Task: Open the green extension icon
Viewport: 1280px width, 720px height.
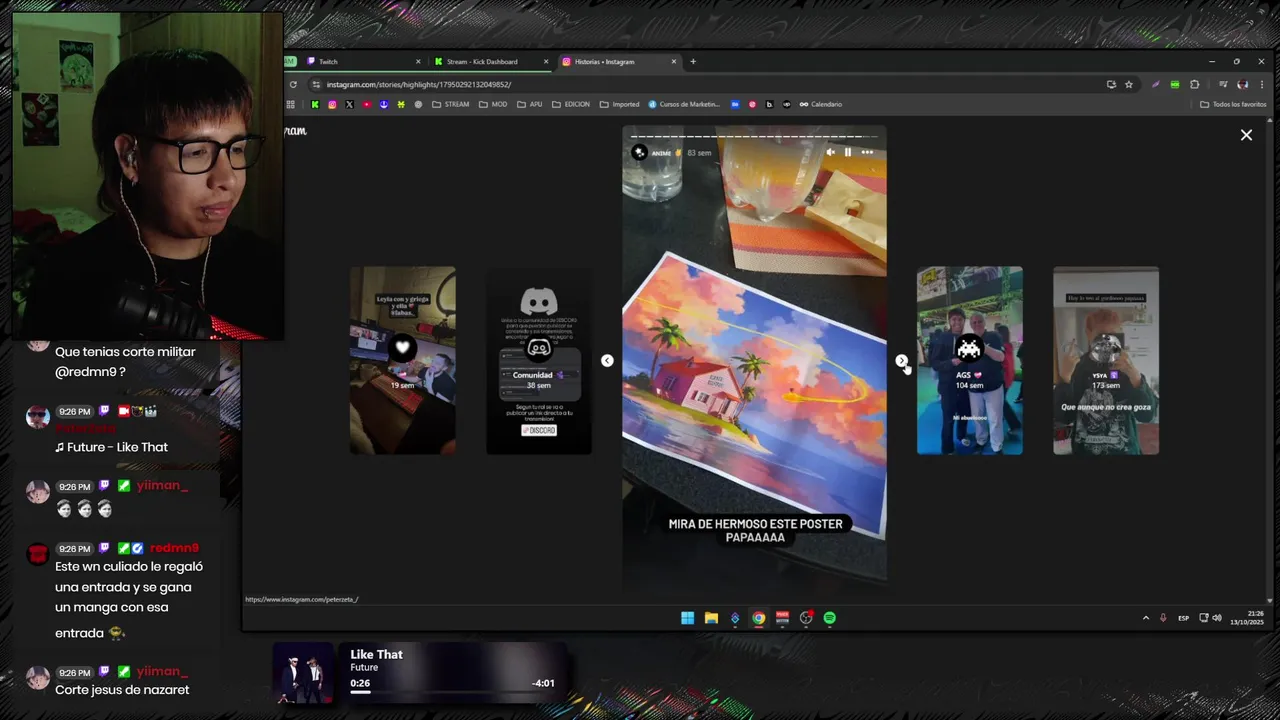Action: 1175,85
